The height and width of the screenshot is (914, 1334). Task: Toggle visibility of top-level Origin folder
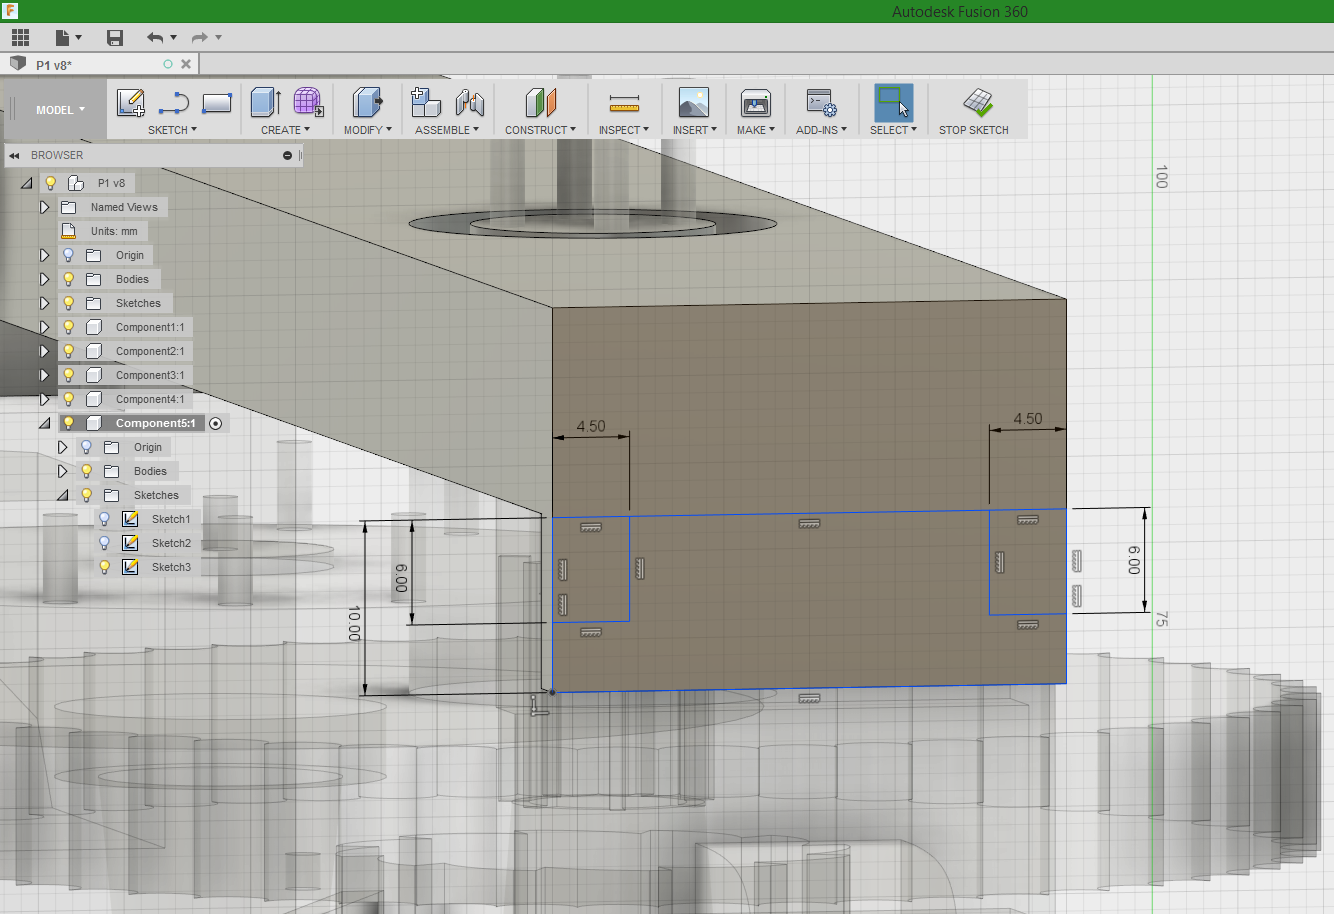pyautogui.click(x=68, y=255)
